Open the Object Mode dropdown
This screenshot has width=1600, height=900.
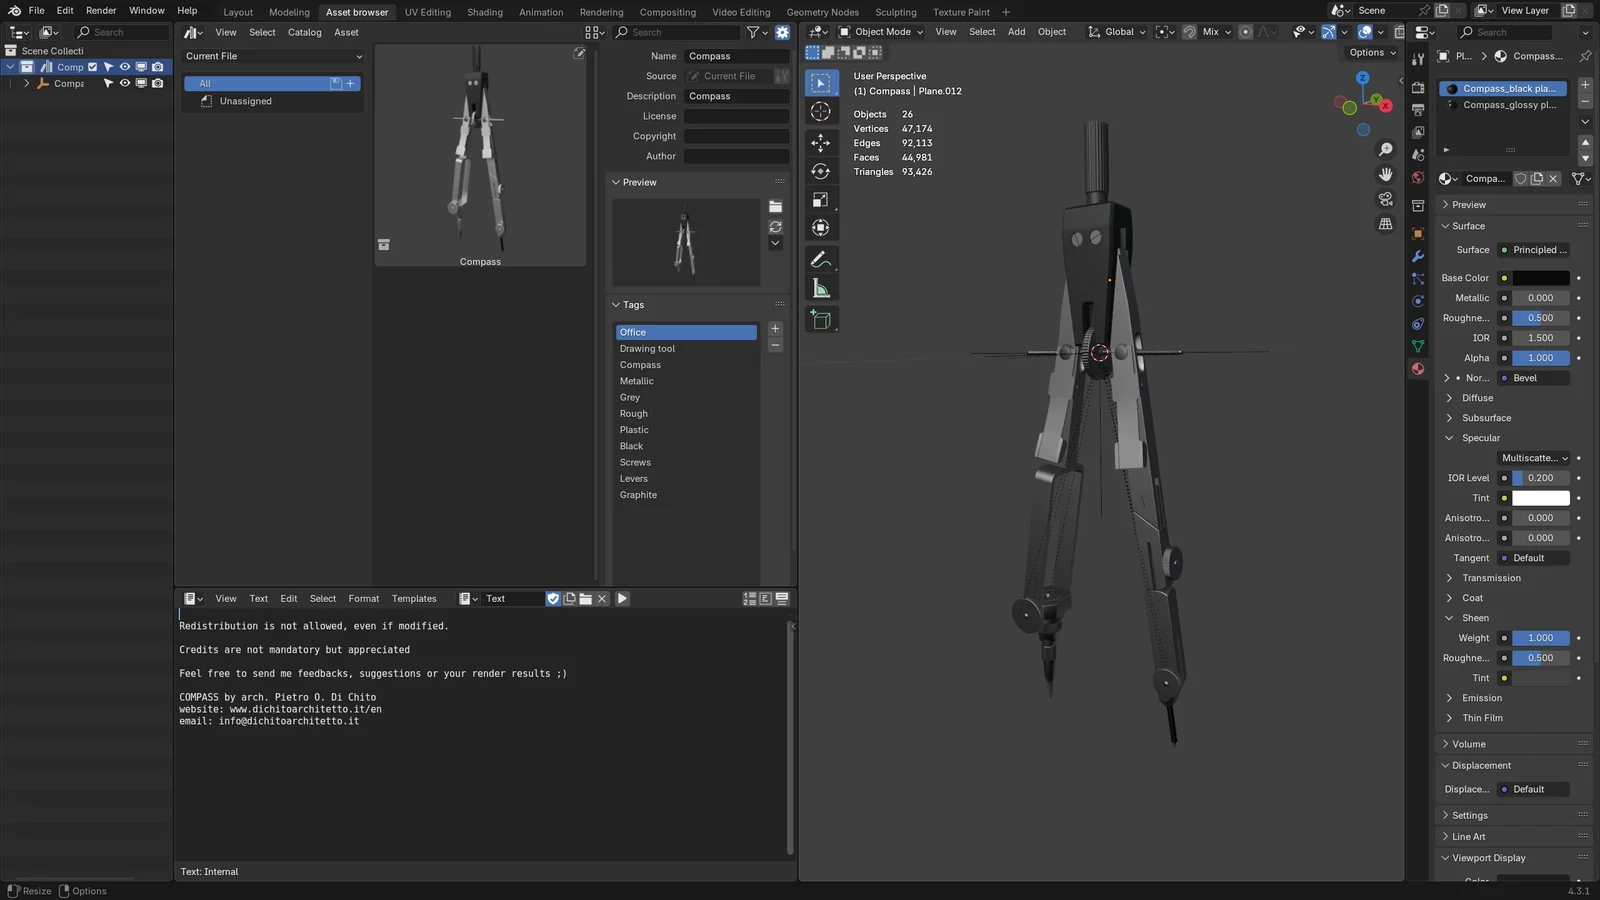click(x=884, y=31)
